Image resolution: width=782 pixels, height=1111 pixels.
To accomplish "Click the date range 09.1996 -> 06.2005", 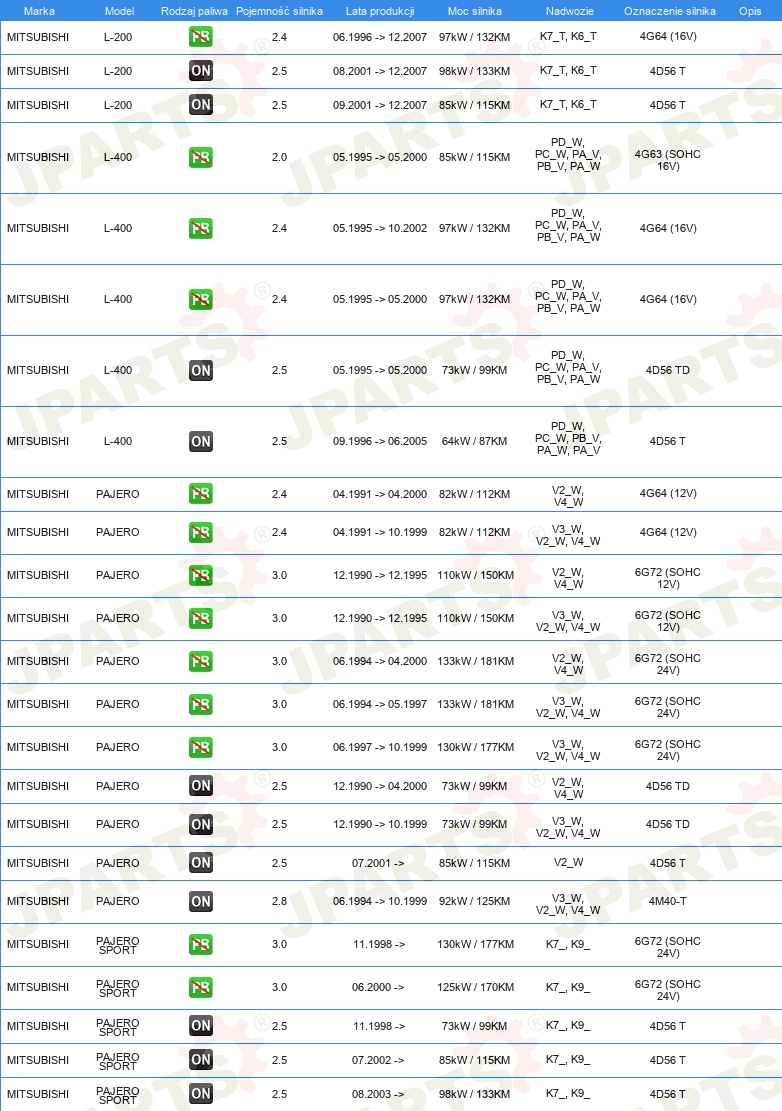I will [380, 441].
